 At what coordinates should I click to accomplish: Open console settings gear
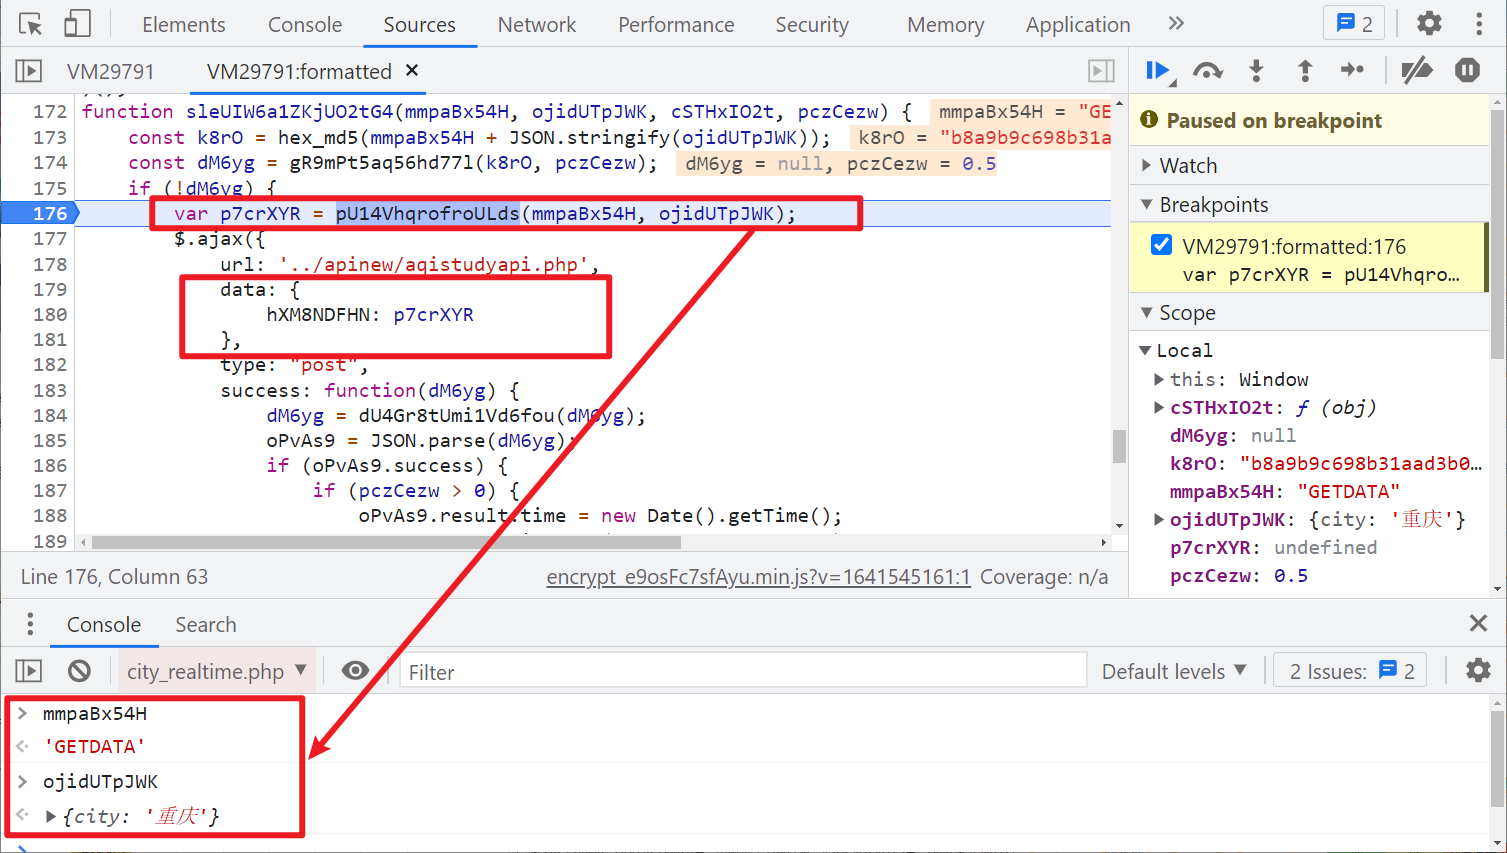tap(1478, 670)
